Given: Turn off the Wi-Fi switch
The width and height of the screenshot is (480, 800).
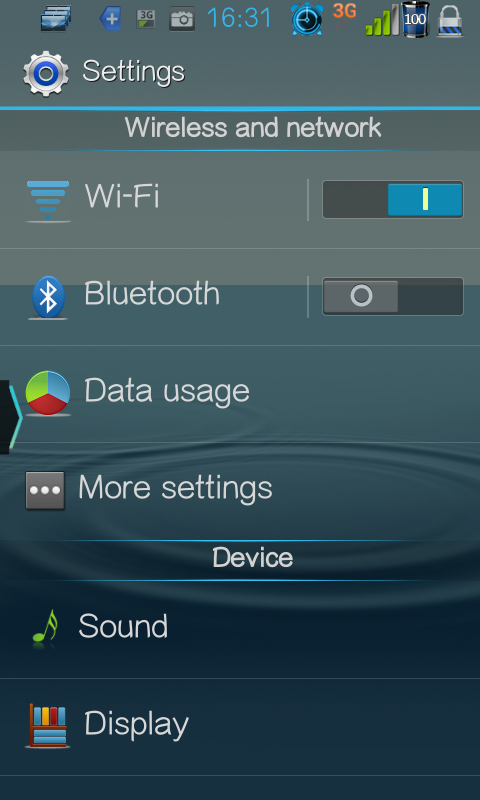Looking at the screenshot, I should 393,199.
